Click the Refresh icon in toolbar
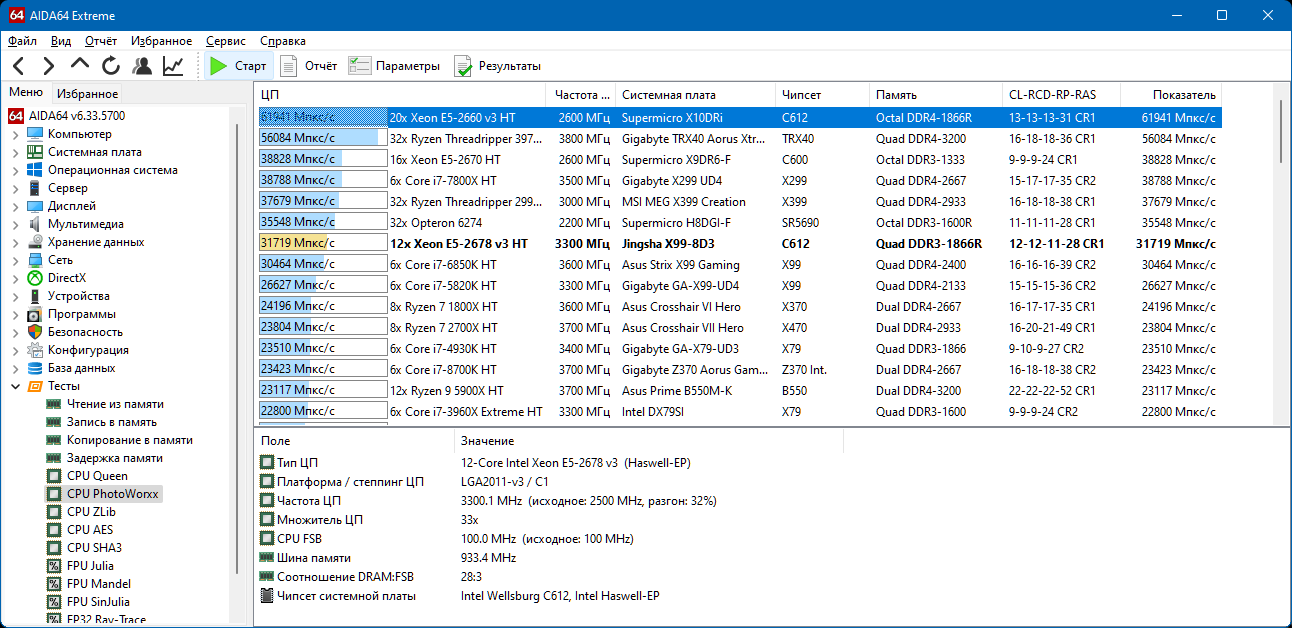This screenshot has height=628, width=1292. [111, 66]
